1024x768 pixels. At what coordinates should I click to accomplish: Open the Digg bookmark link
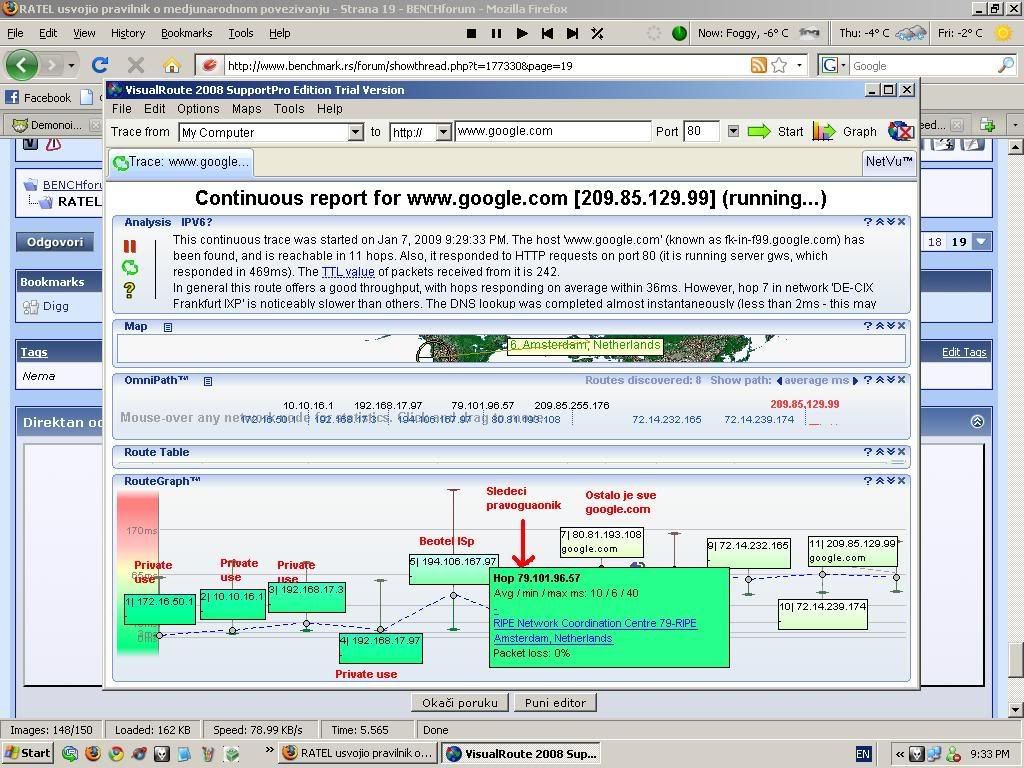click(x=56, y=306)
